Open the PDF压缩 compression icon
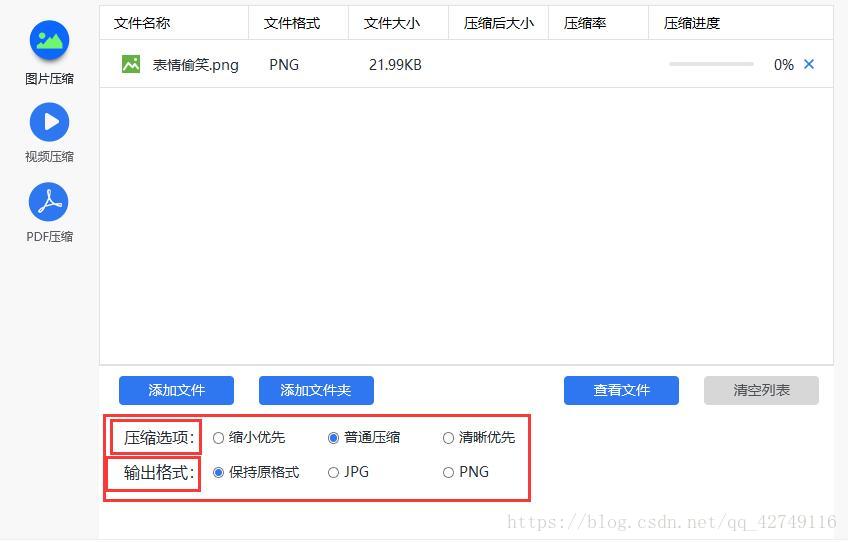The width and height of the screenshot is (848, 542). [x=49, y=202]
